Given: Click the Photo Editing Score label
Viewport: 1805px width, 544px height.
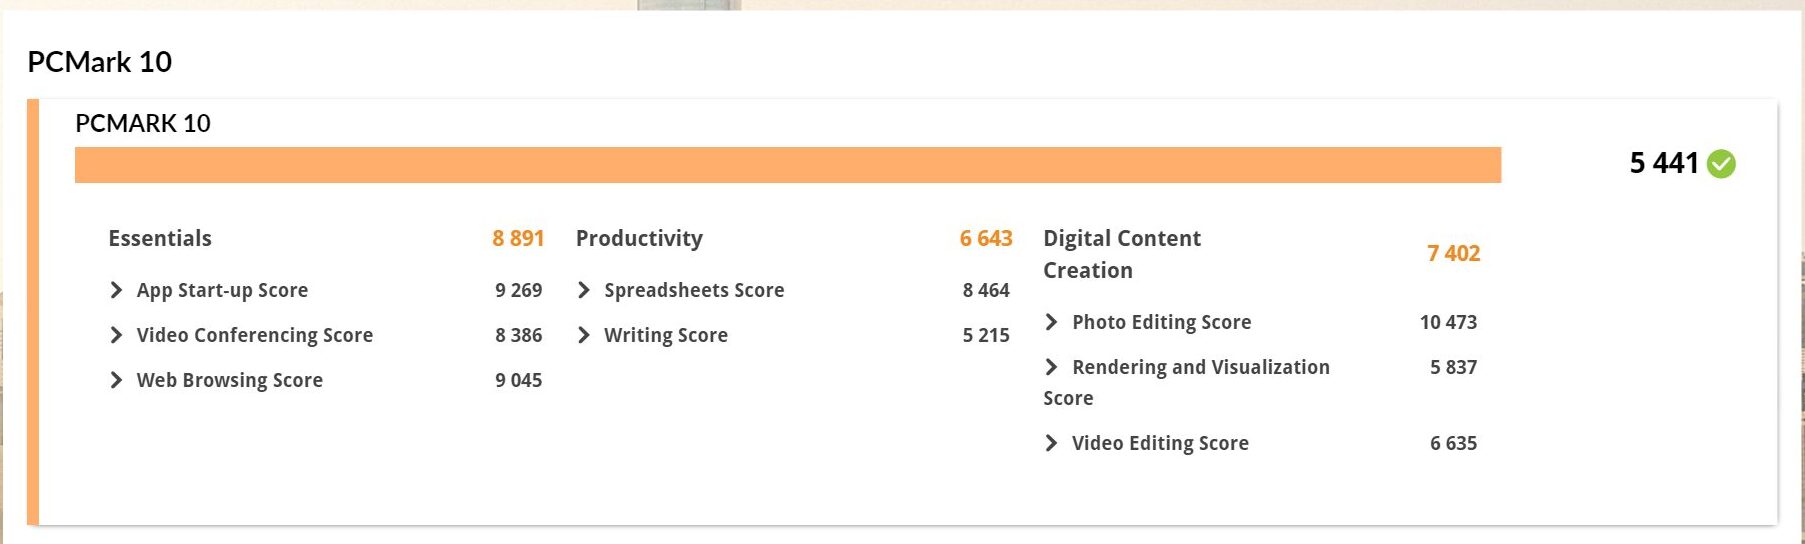Looking at the screenshot, I should (x=1161, y=322).
